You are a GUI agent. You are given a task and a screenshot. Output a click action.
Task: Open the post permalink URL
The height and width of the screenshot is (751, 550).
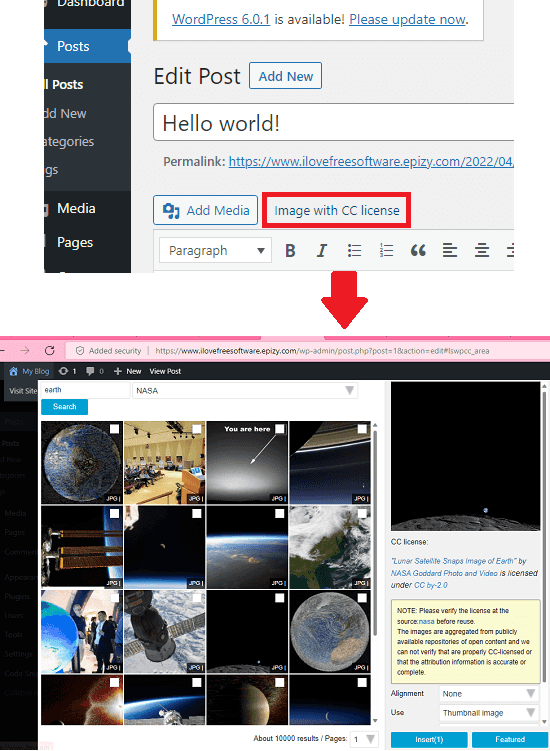[371, 162]
